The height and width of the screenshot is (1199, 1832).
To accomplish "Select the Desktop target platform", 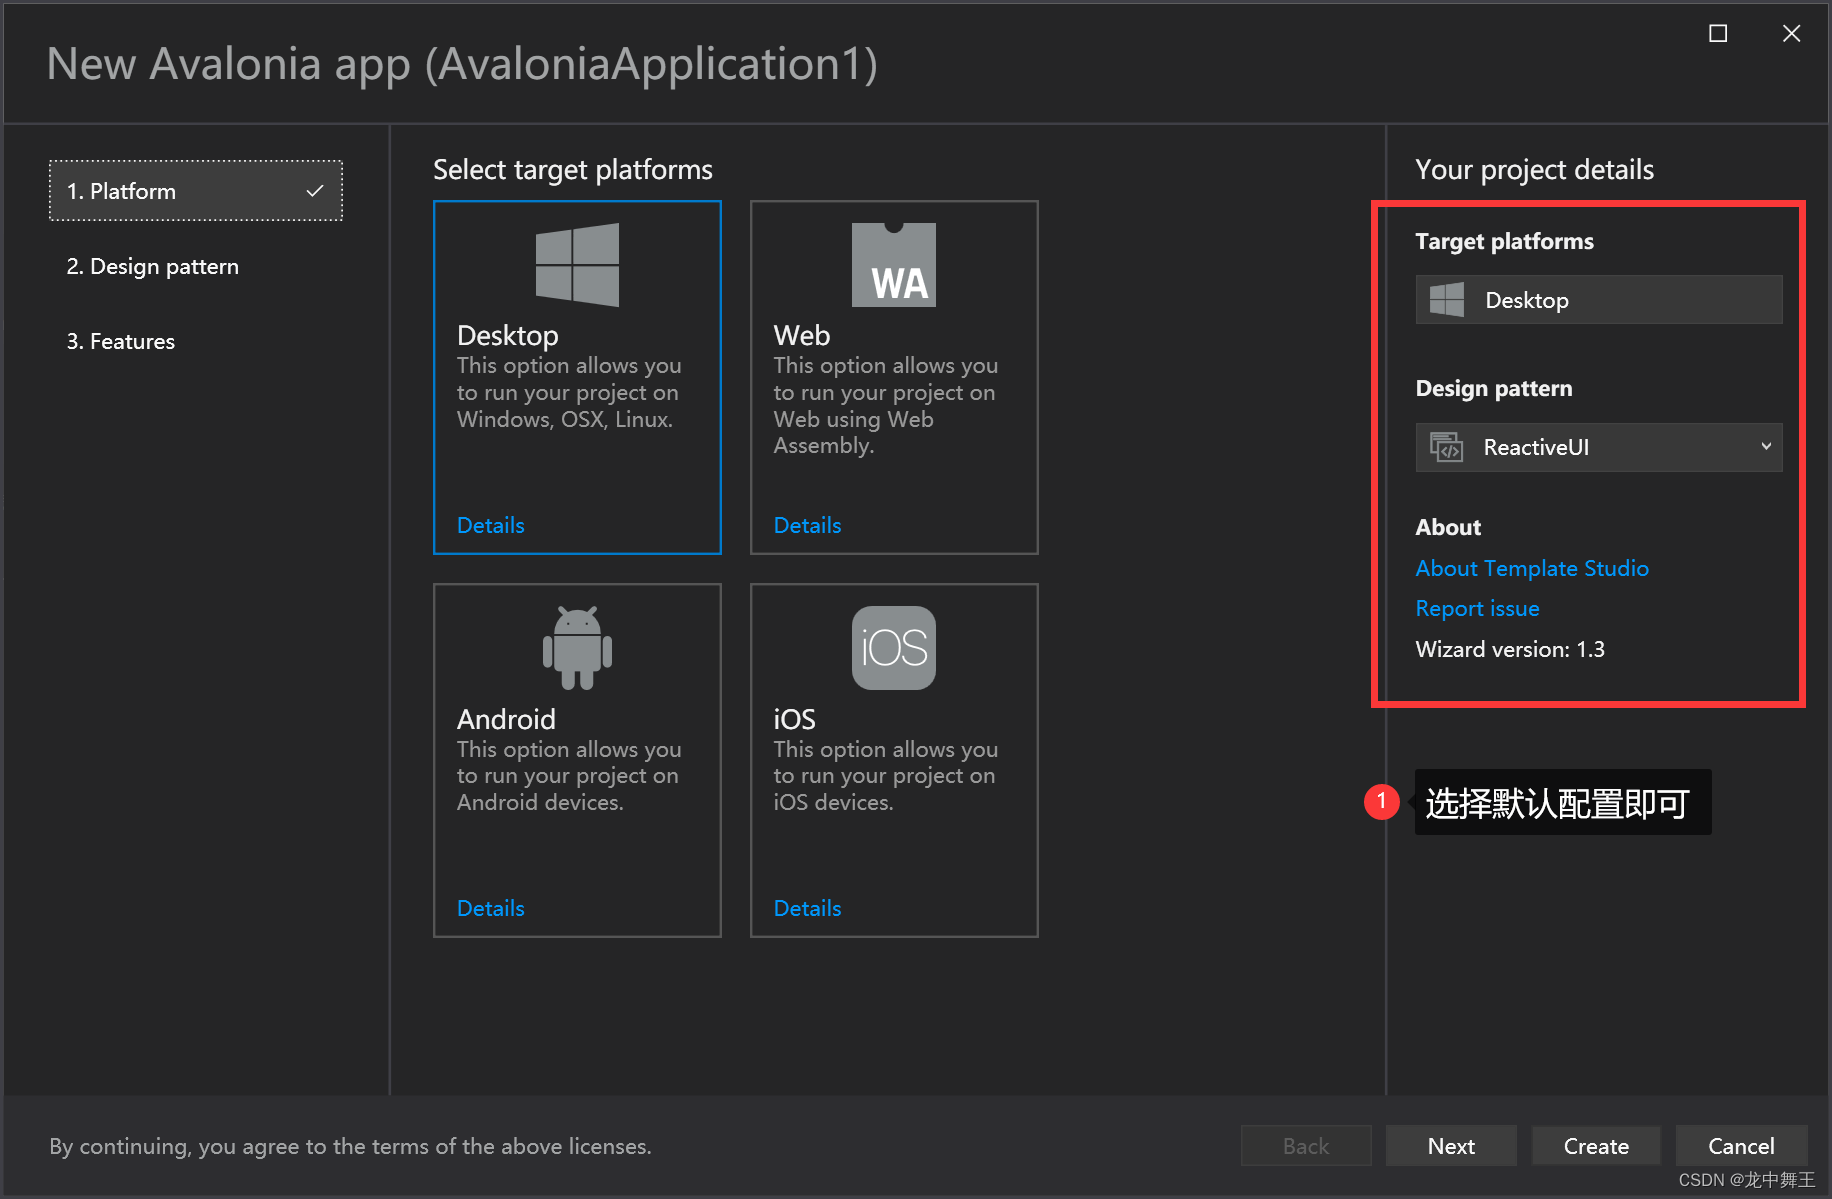I will point(577,377).
